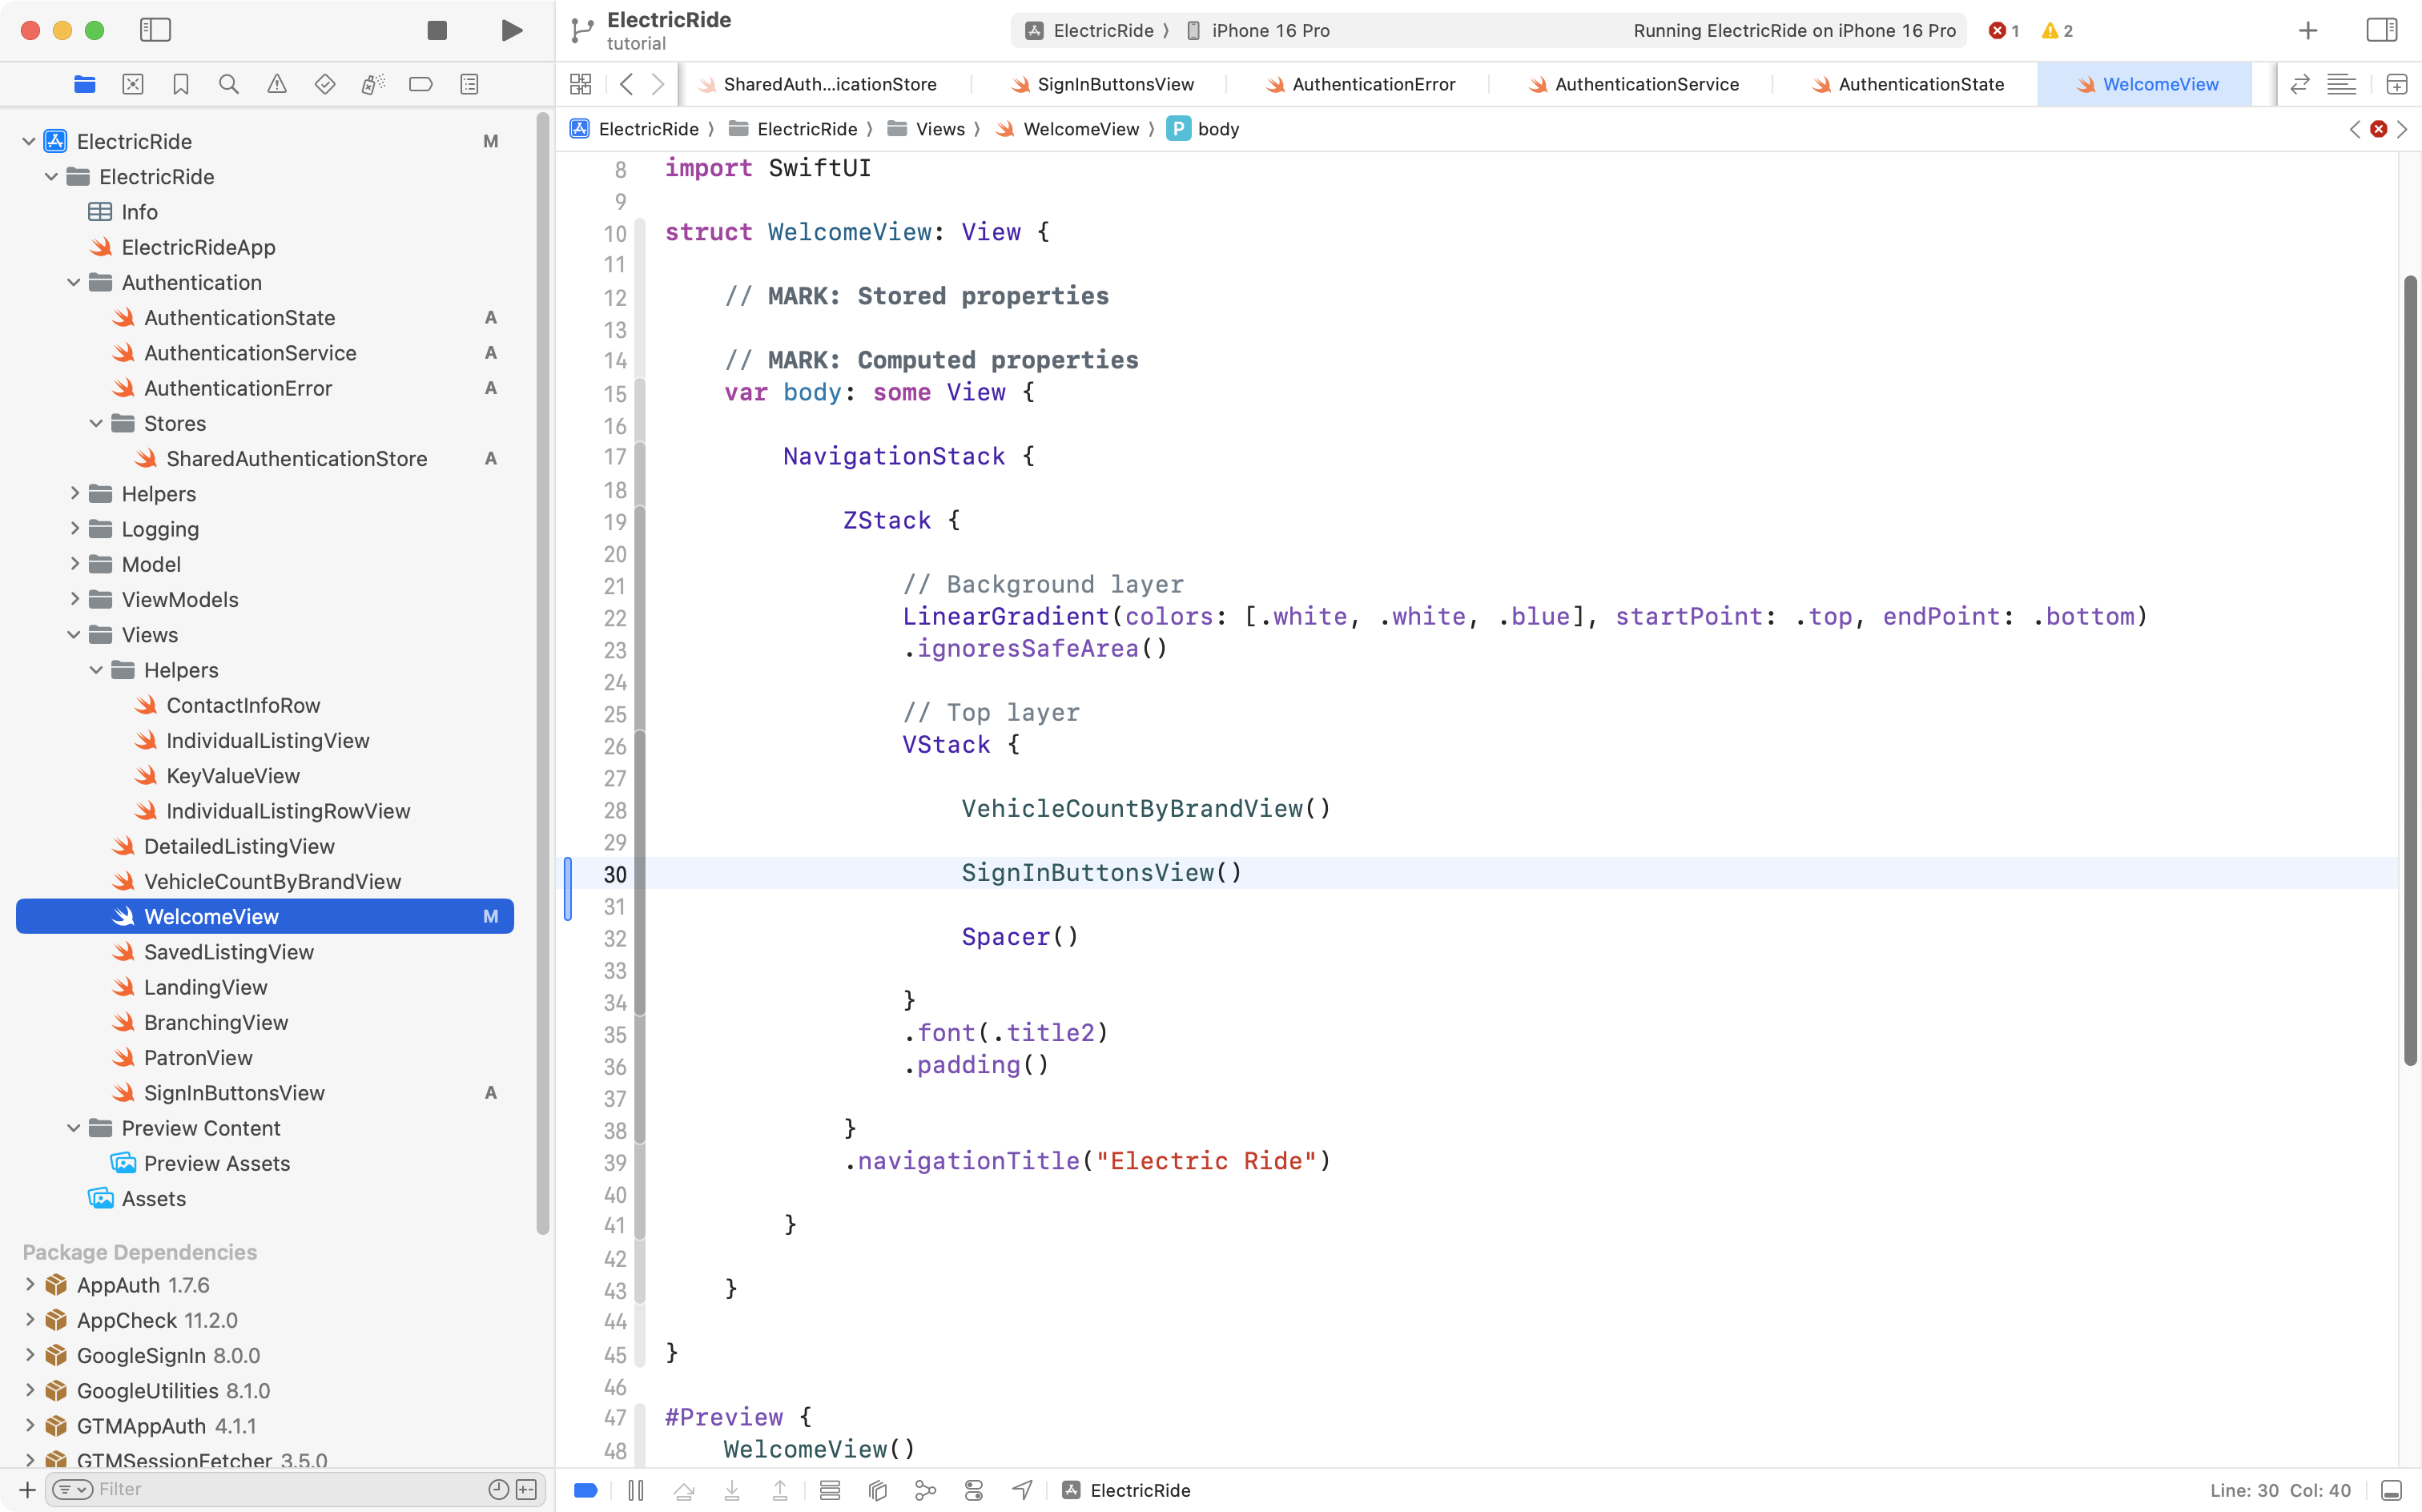Open the source control navigator icon
Image resolution: width=2422 pixels, height=1512 pixels.
[133, 84]
